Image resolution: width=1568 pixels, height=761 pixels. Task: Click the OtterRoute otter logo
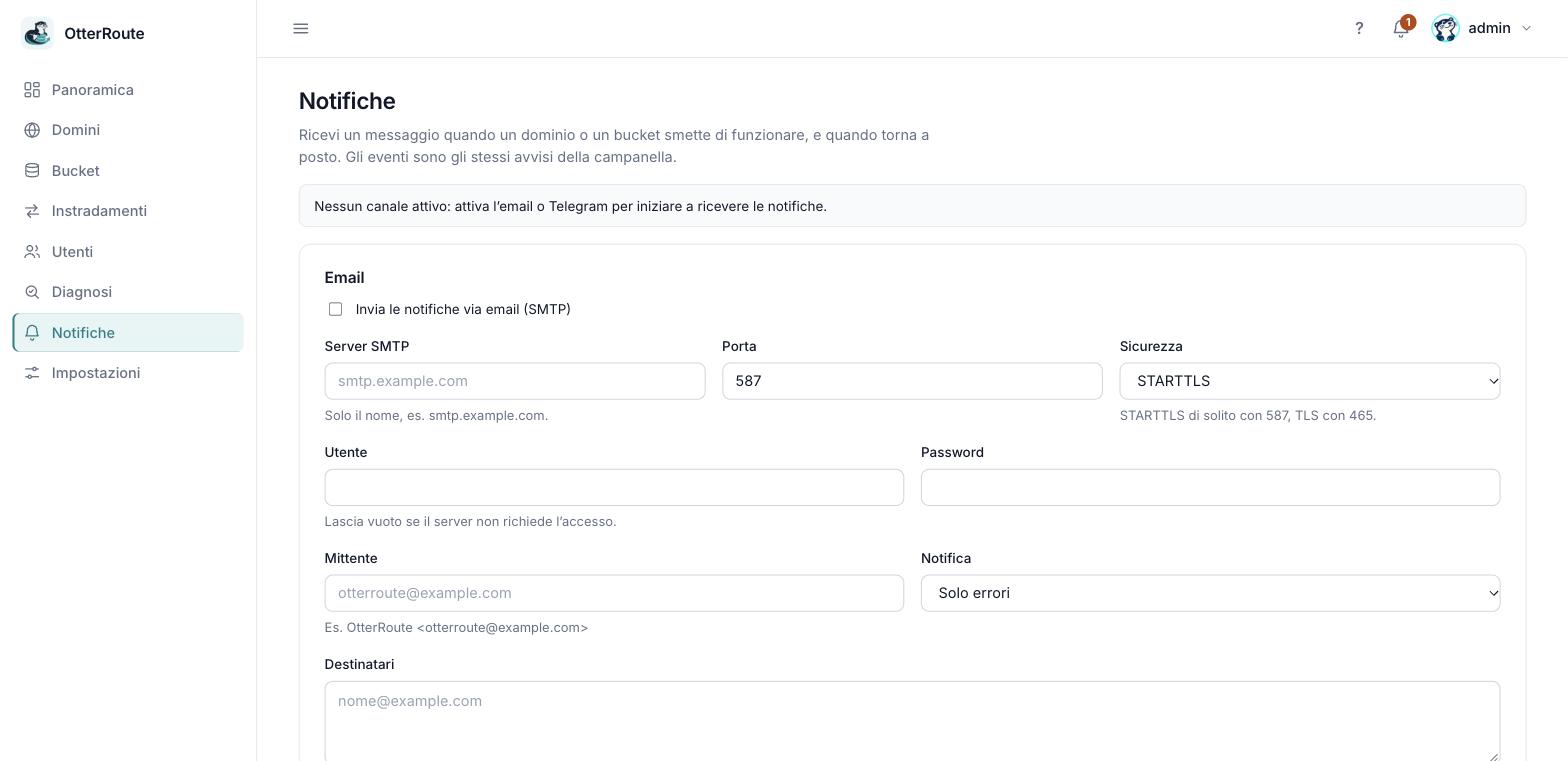[x=37, y=33]
